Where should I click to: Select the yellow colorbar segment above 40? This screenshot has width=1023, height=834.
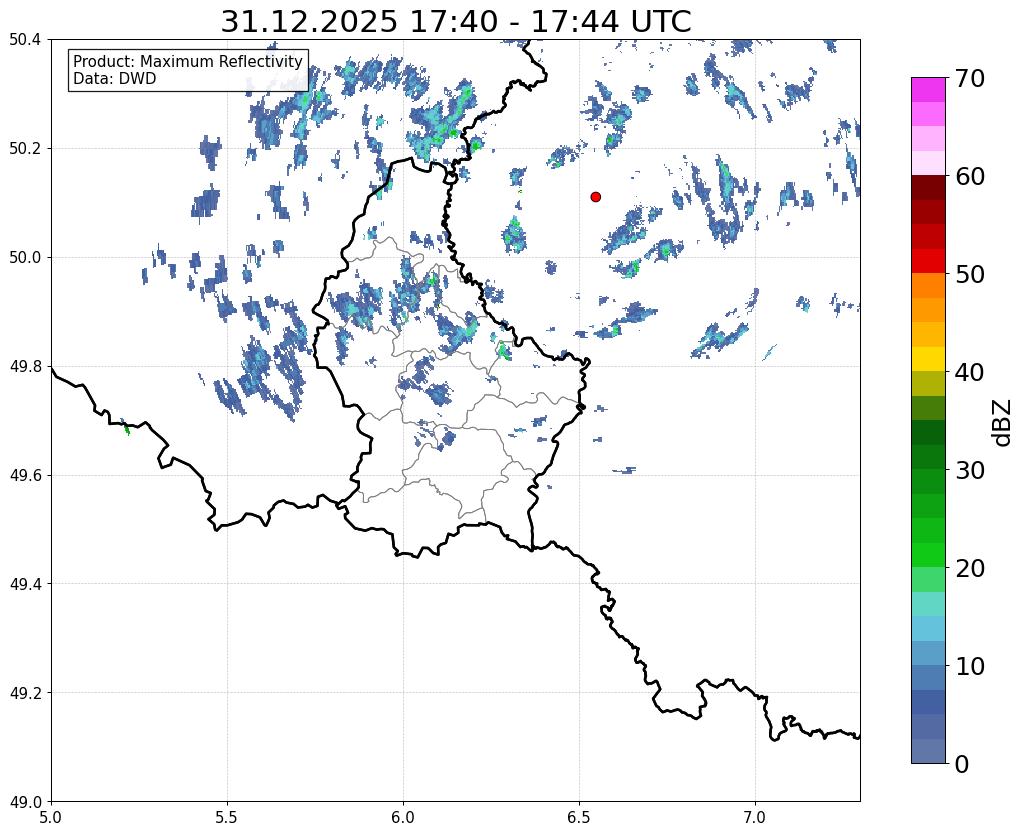point(928,359)
